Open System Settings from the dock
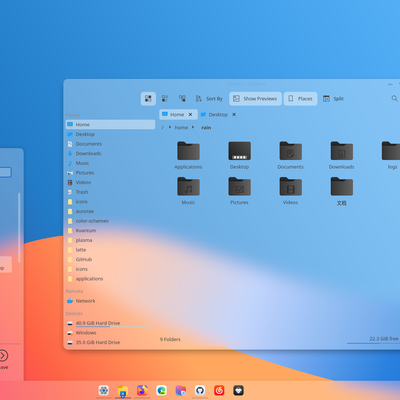The height and width of the screenshot is (400, 400). click(x=104, y=390)
